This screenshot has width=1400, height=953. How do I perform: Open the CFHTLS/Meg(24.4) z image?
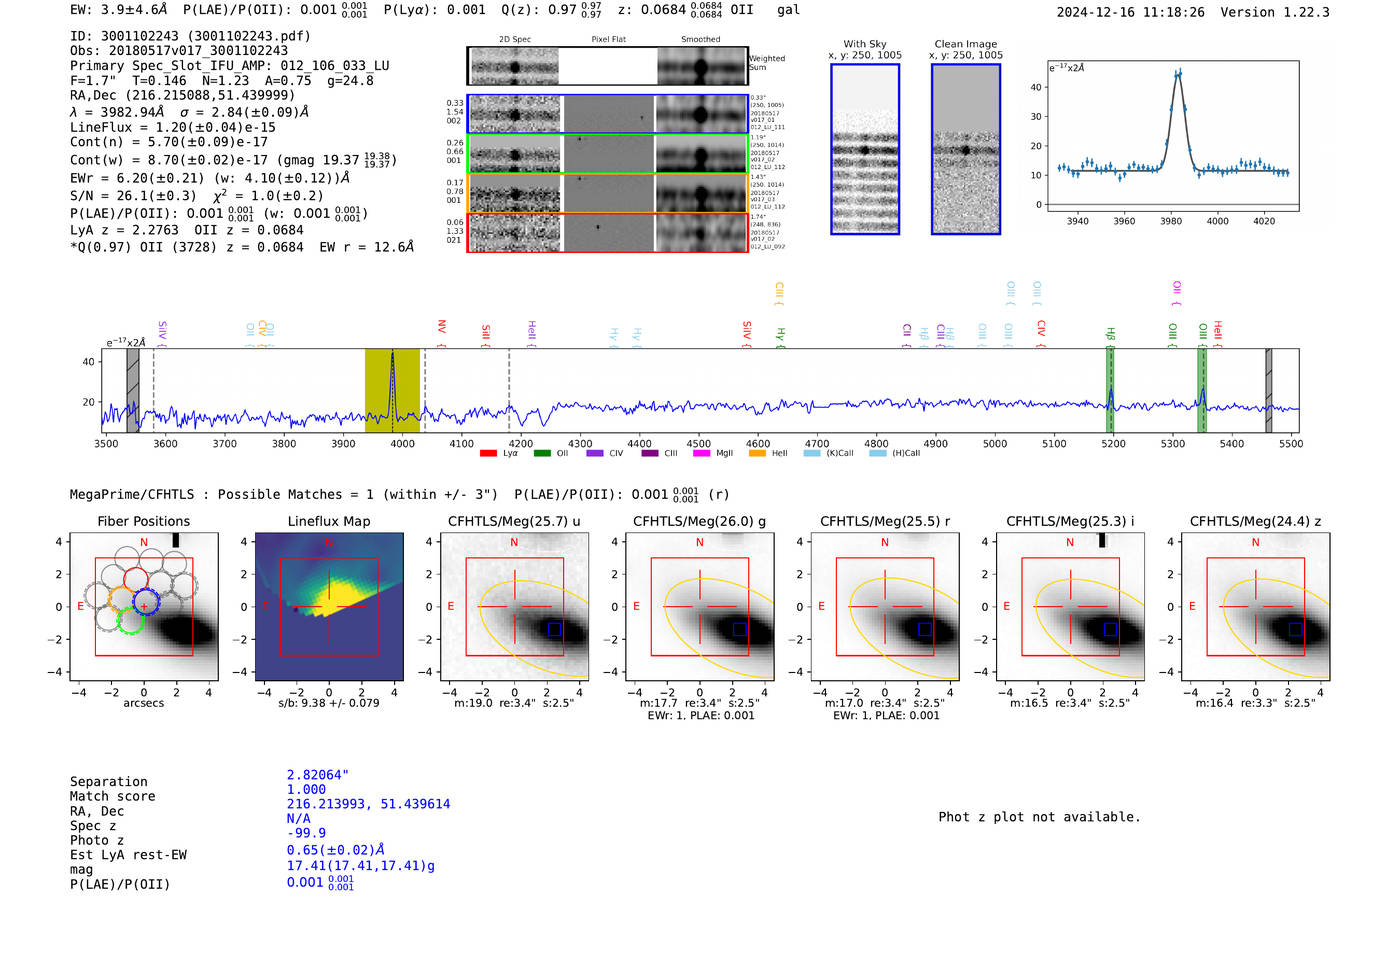[1256, 607]
